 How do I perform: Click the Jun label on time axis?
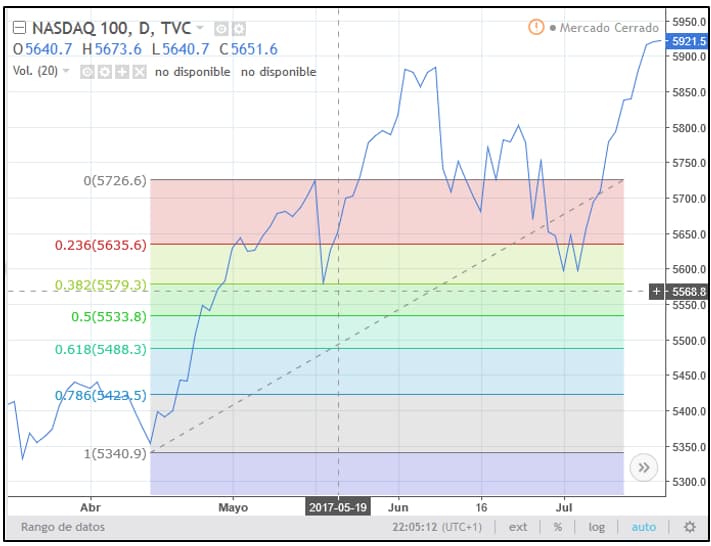pyautogui.click(x=399, y=507)
